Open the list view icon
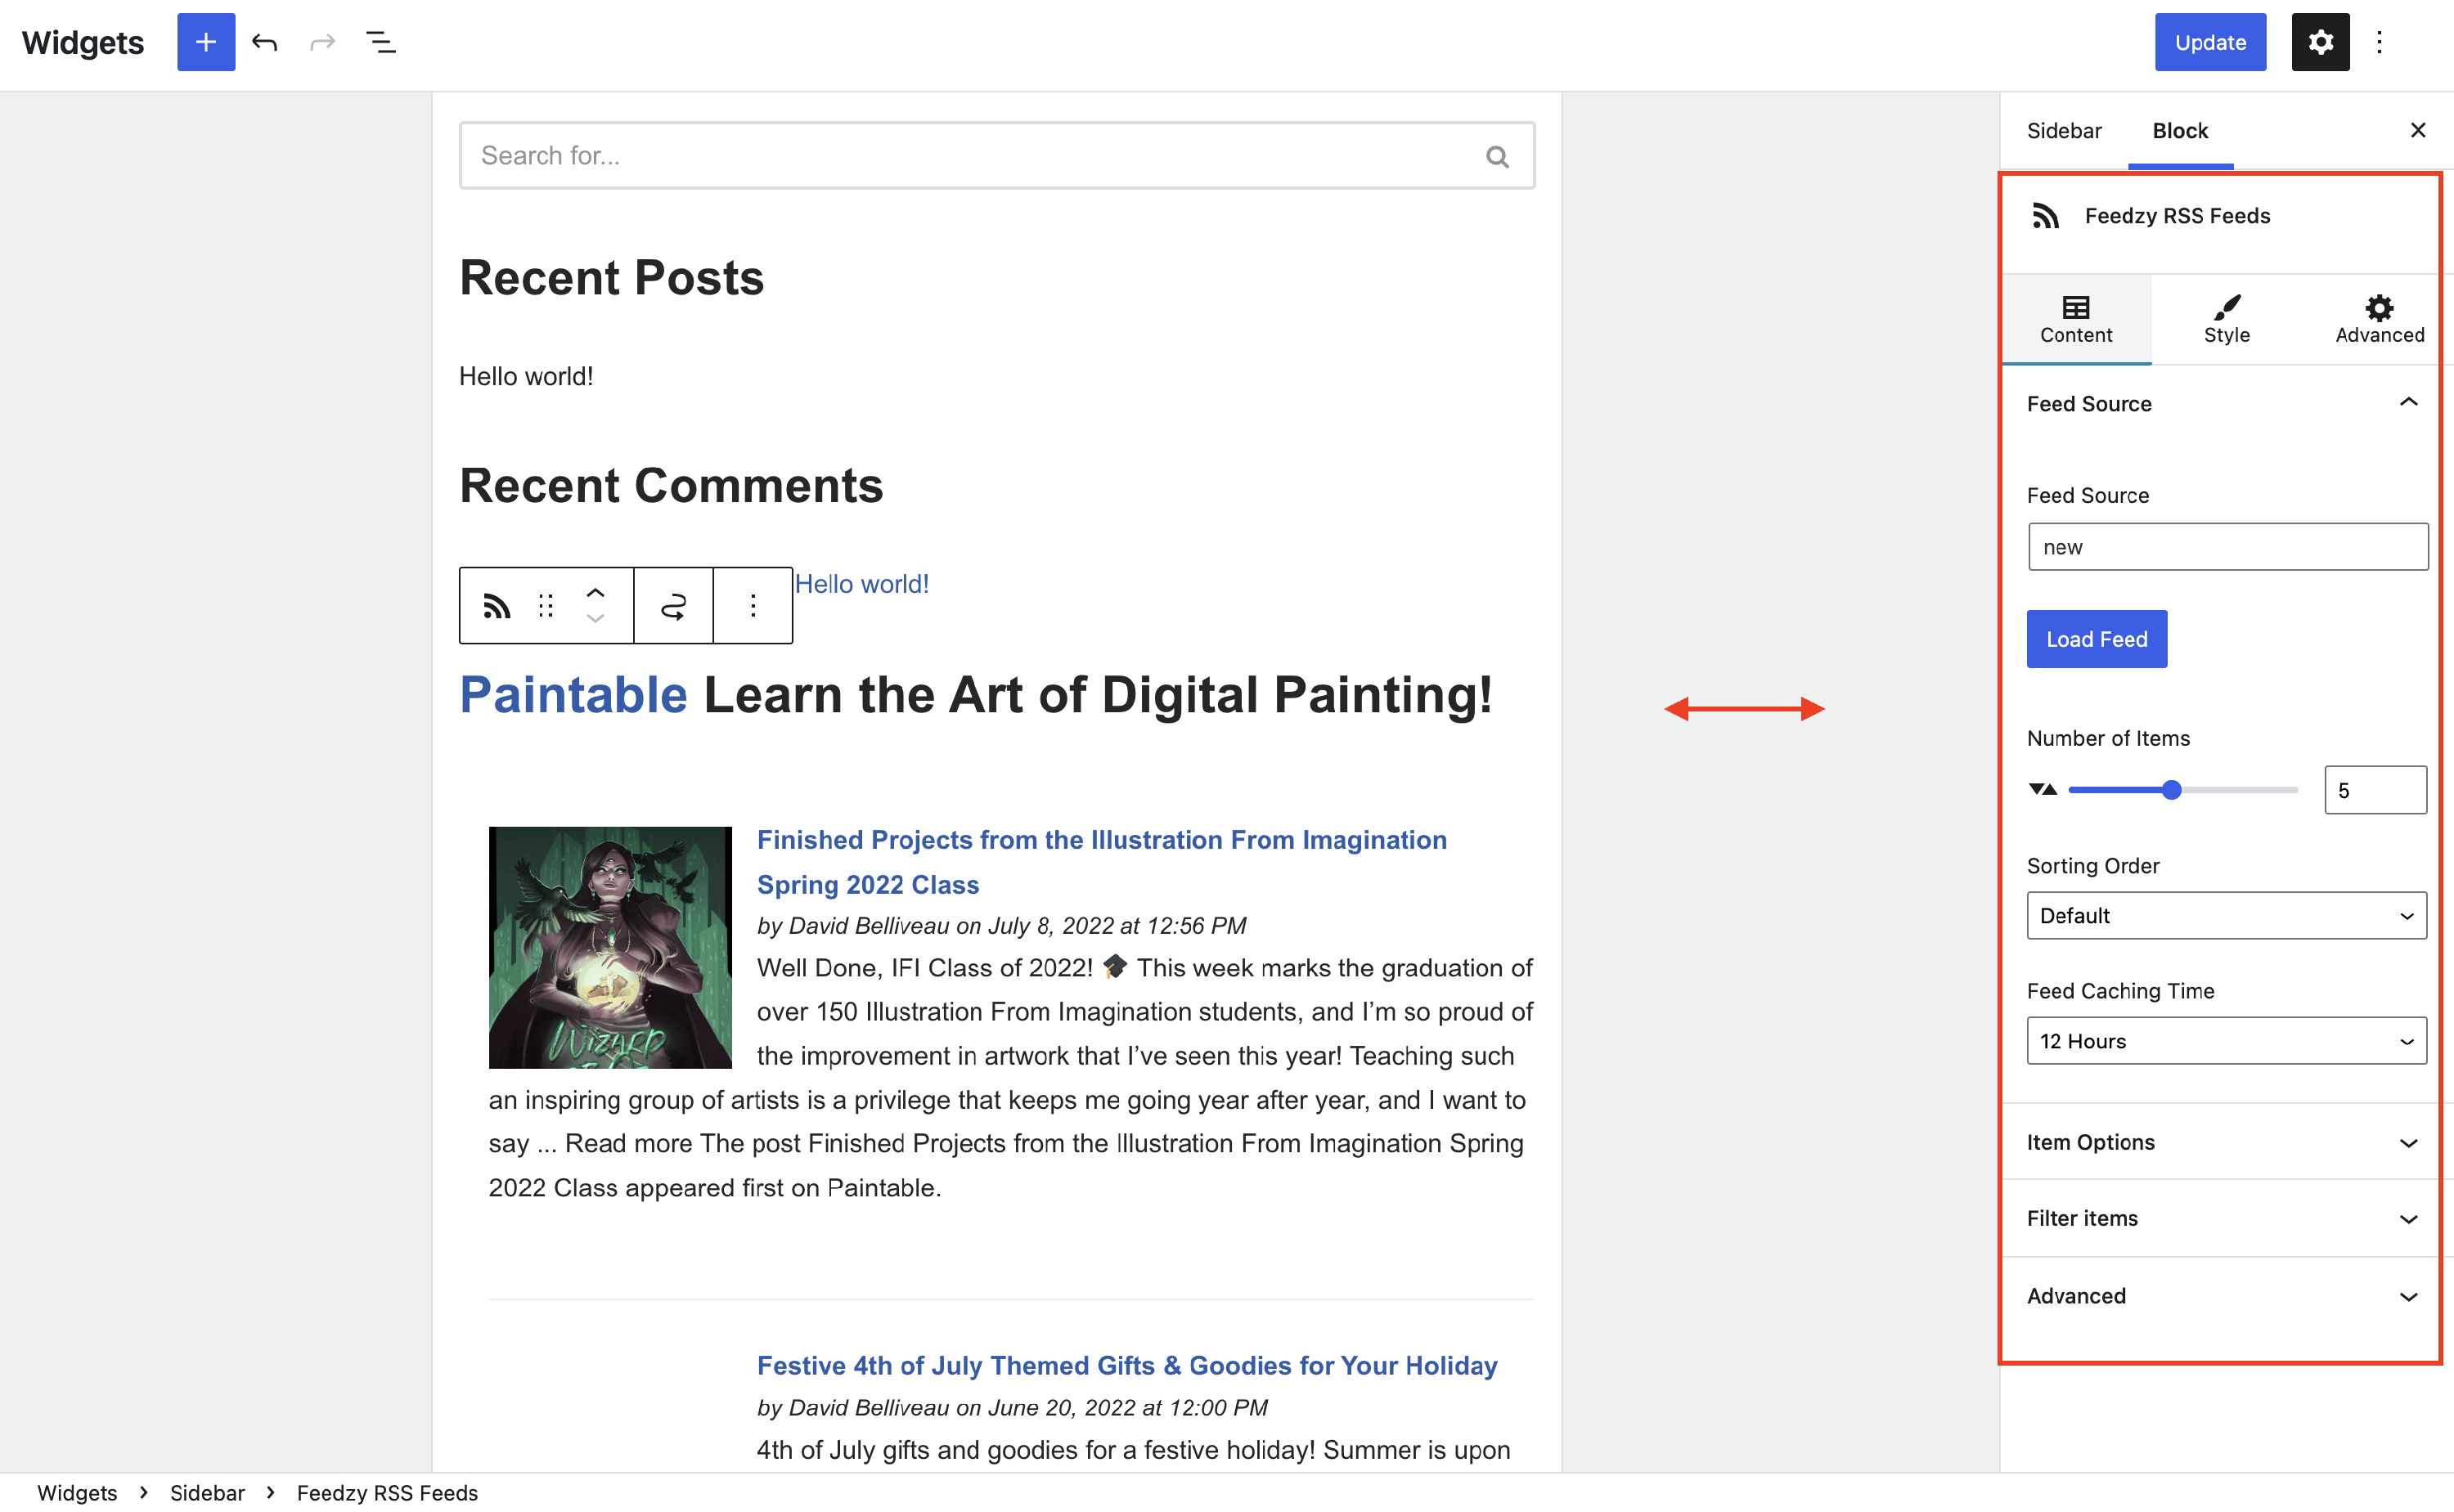The height and width of the screenshot is (1512, 2454). click(x=381, y=42)
